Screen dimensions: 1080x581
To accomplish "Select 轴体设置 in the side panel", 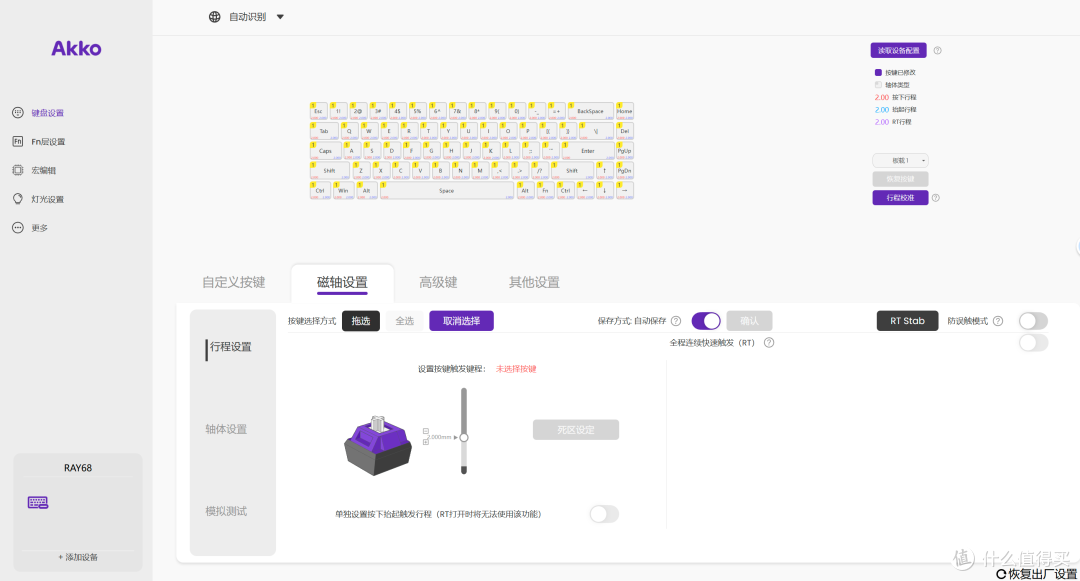I will coord(226,430).
